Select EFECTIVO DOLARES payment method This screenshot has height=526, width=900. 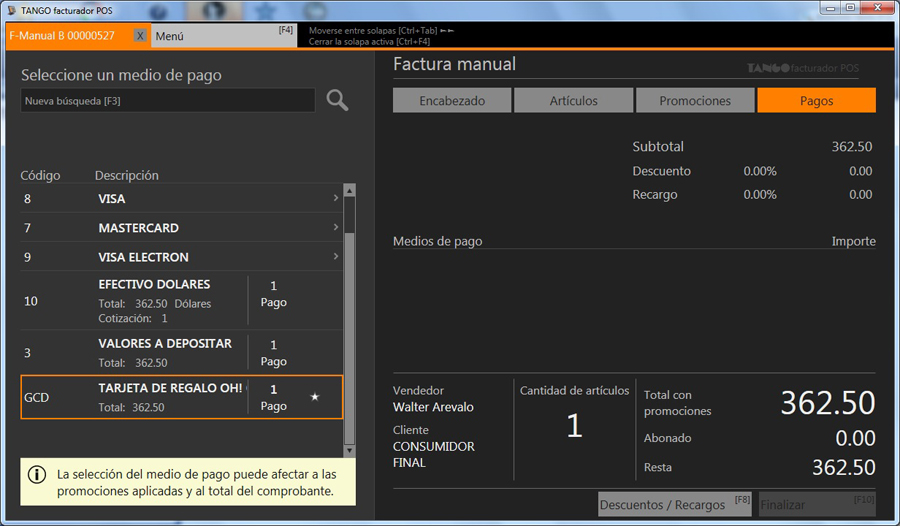pyautogui.click(x=181, y=300)
